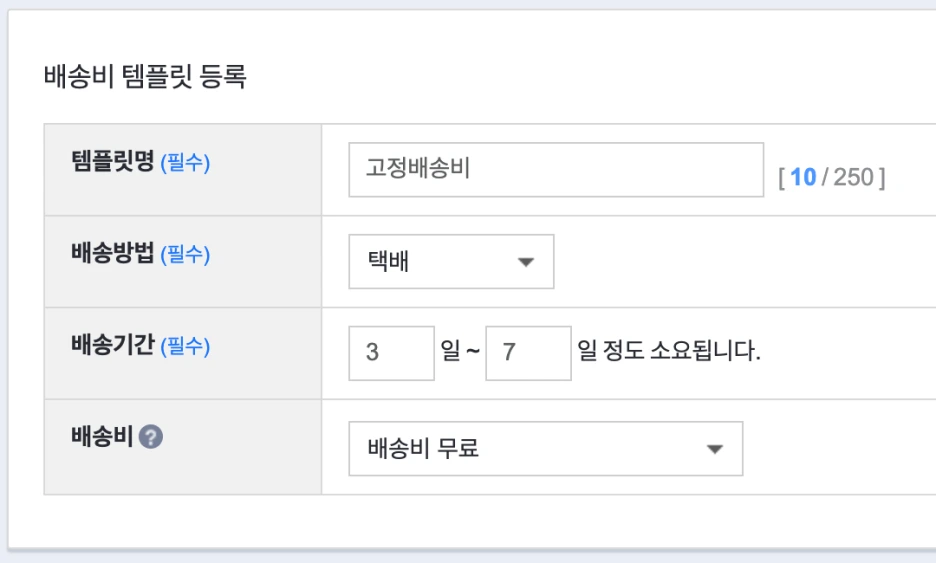
Task: Focus the minimum delivery days field showing 3
Action: pos(391,353)
